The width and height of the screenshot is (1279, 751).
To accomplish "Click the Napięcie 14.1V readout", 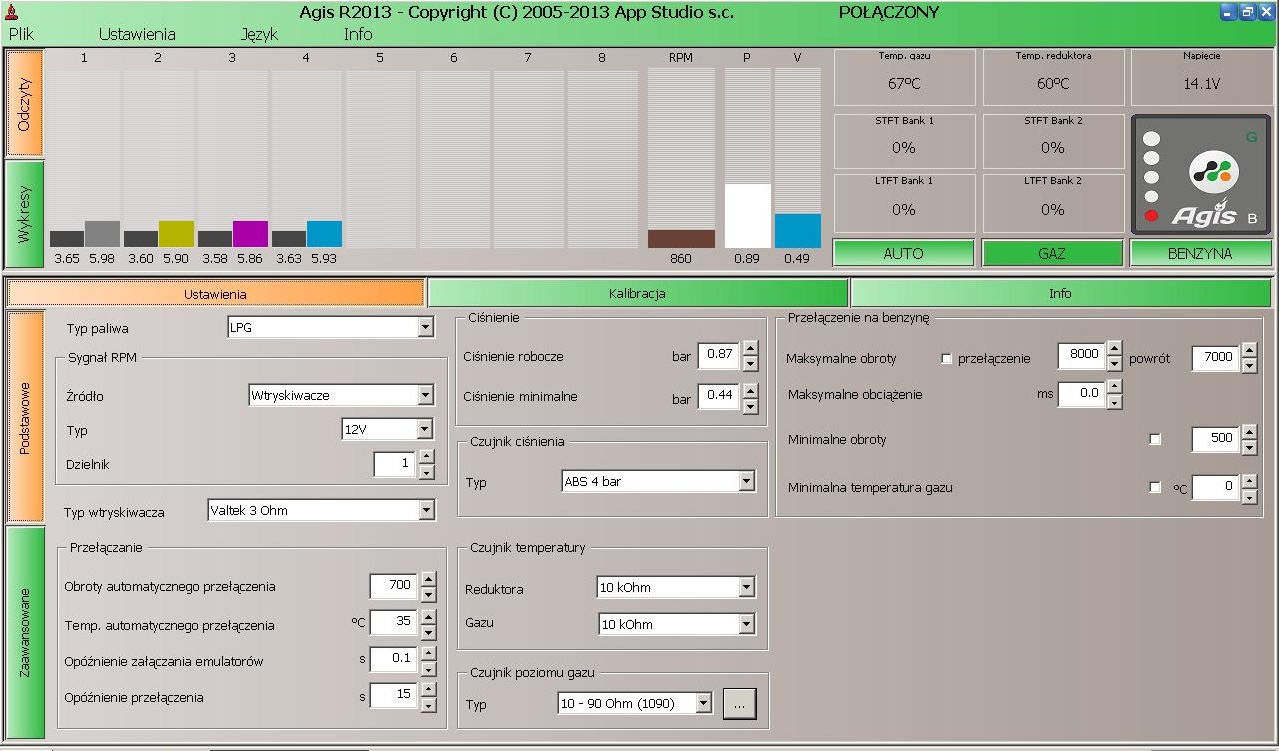I will (1201, 77).
